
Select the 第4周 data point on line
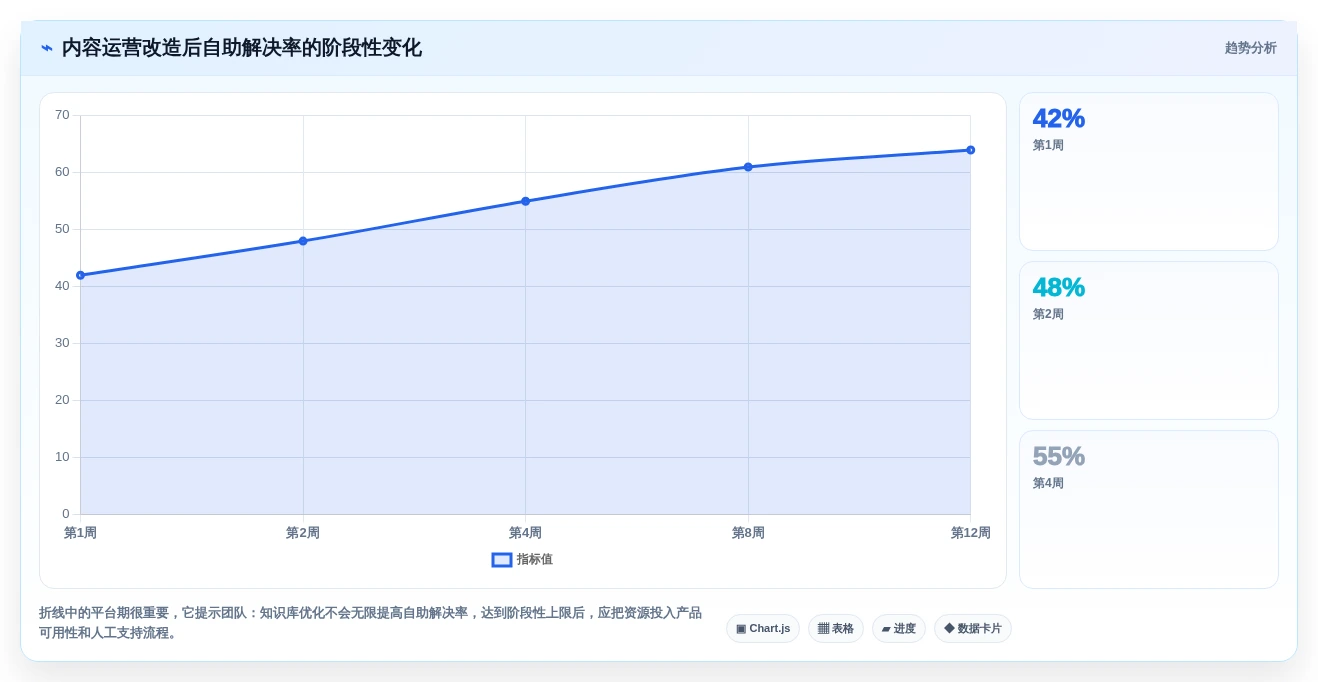pos(525,201)
